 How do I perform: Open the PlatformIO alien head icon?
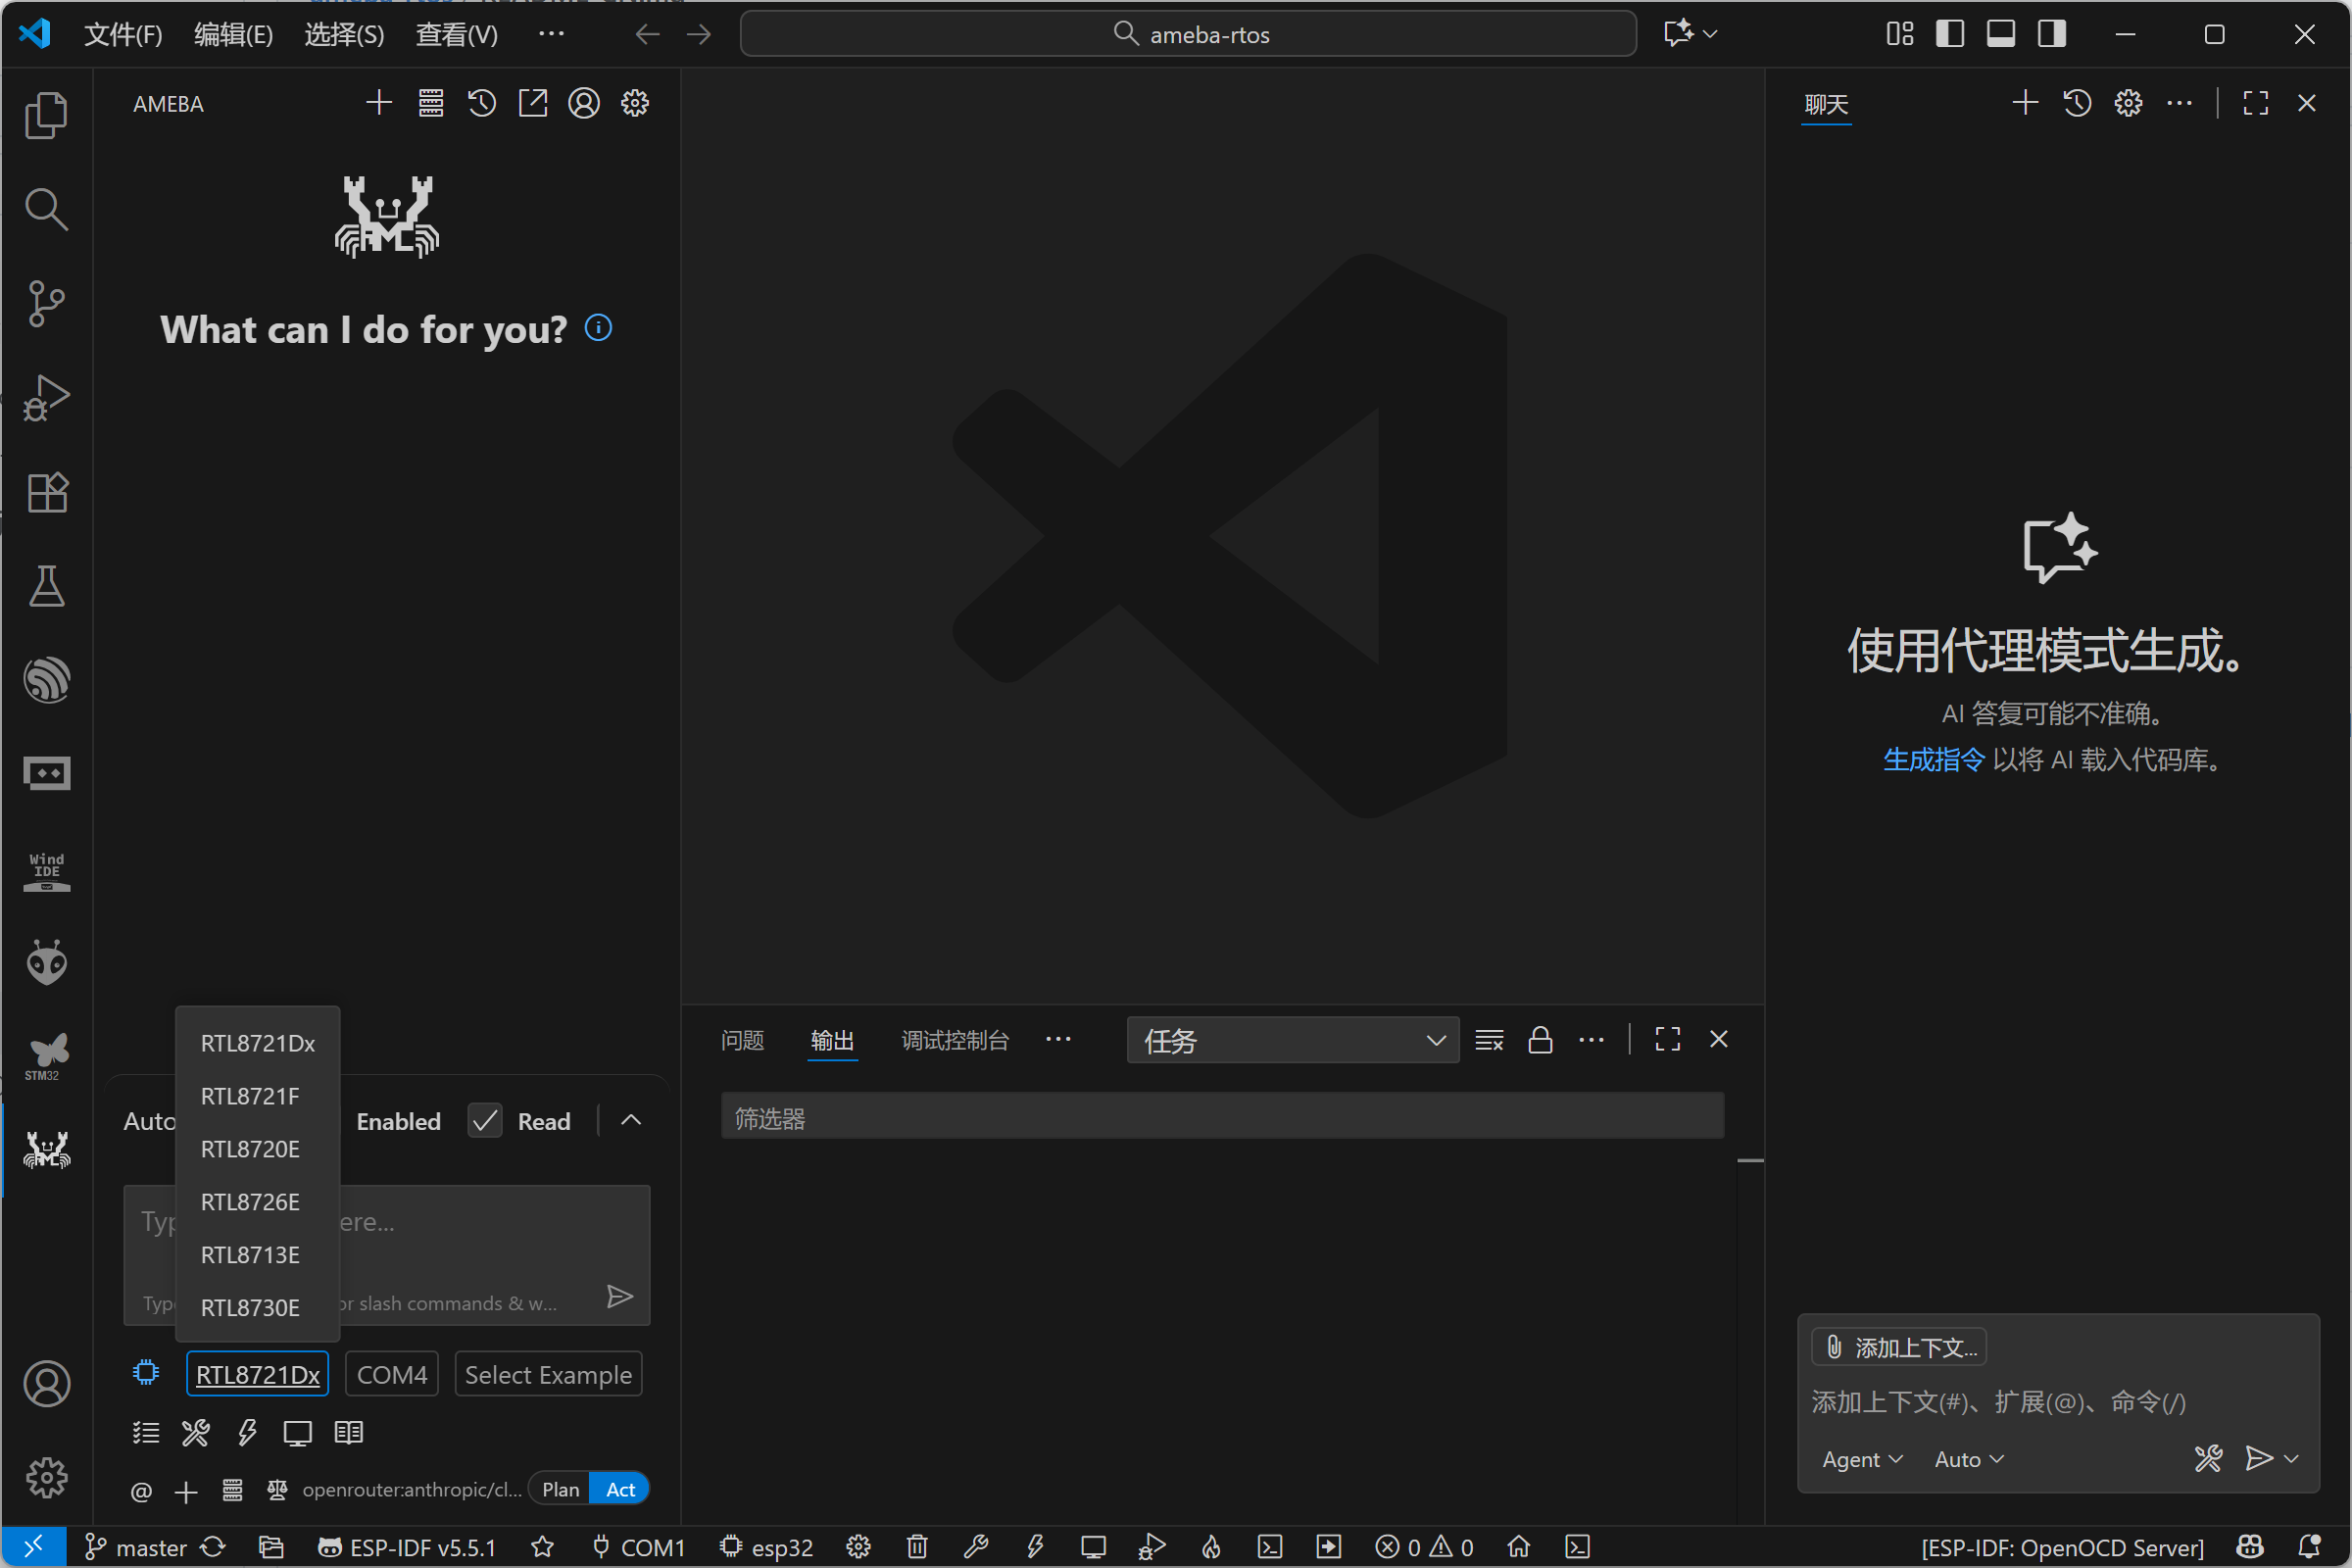[46, 962]
